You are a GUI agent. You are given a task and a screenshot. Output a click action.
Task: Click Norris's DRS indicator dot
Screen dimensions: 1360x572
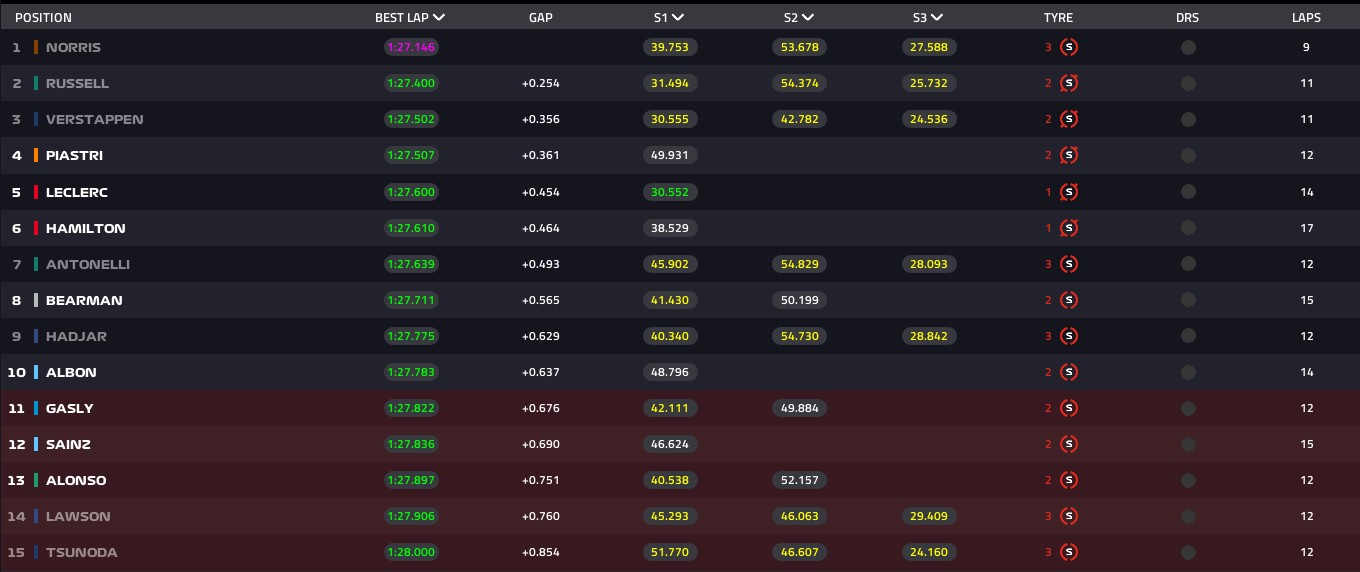point(1188,47)
